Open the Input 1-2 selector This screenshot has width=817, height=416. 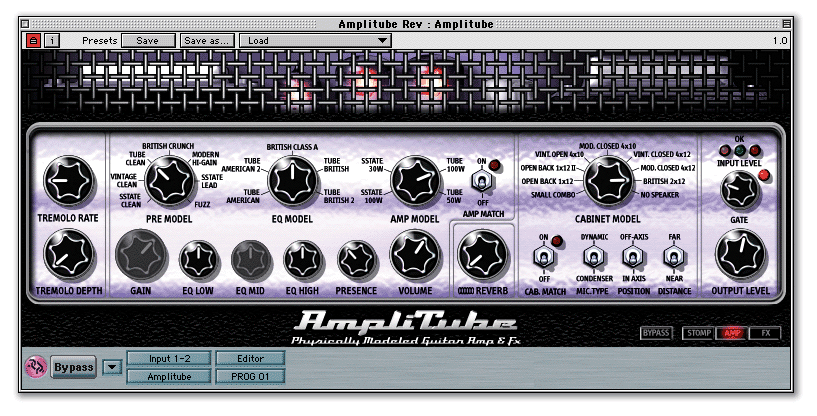pyautogui.click(x=169, y=358)
